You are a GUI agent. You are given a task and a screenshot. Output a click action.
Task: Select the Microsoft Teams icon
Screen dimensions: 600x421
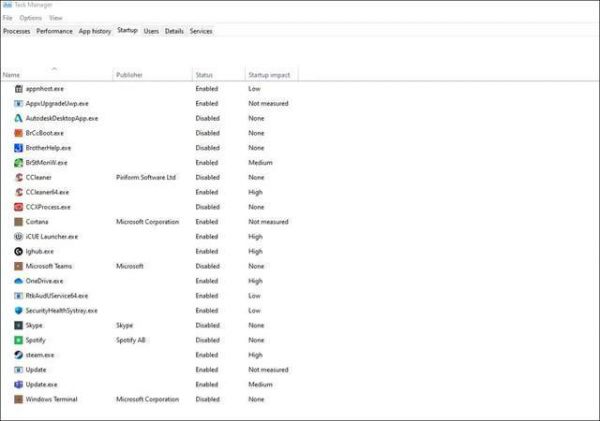click(x=19, y=266)
